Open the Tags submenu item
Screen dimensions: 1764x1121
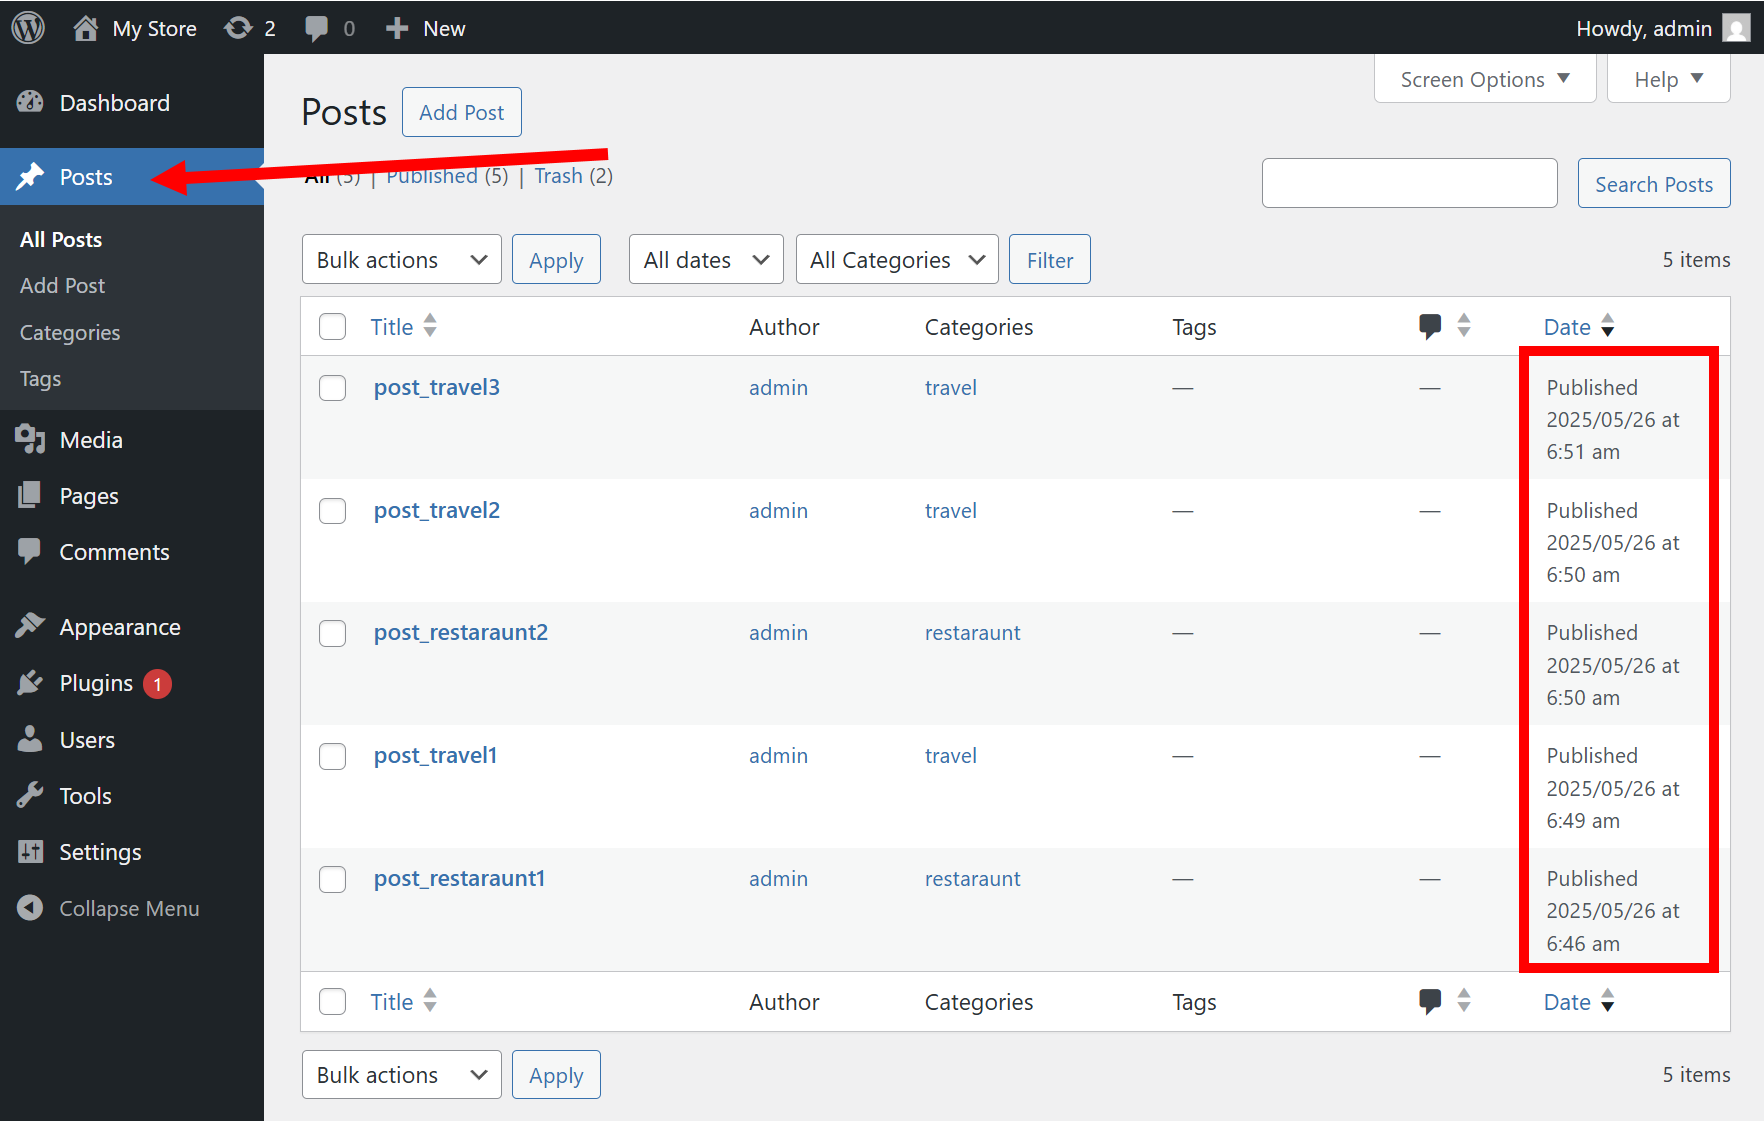(x=41, y=378)
